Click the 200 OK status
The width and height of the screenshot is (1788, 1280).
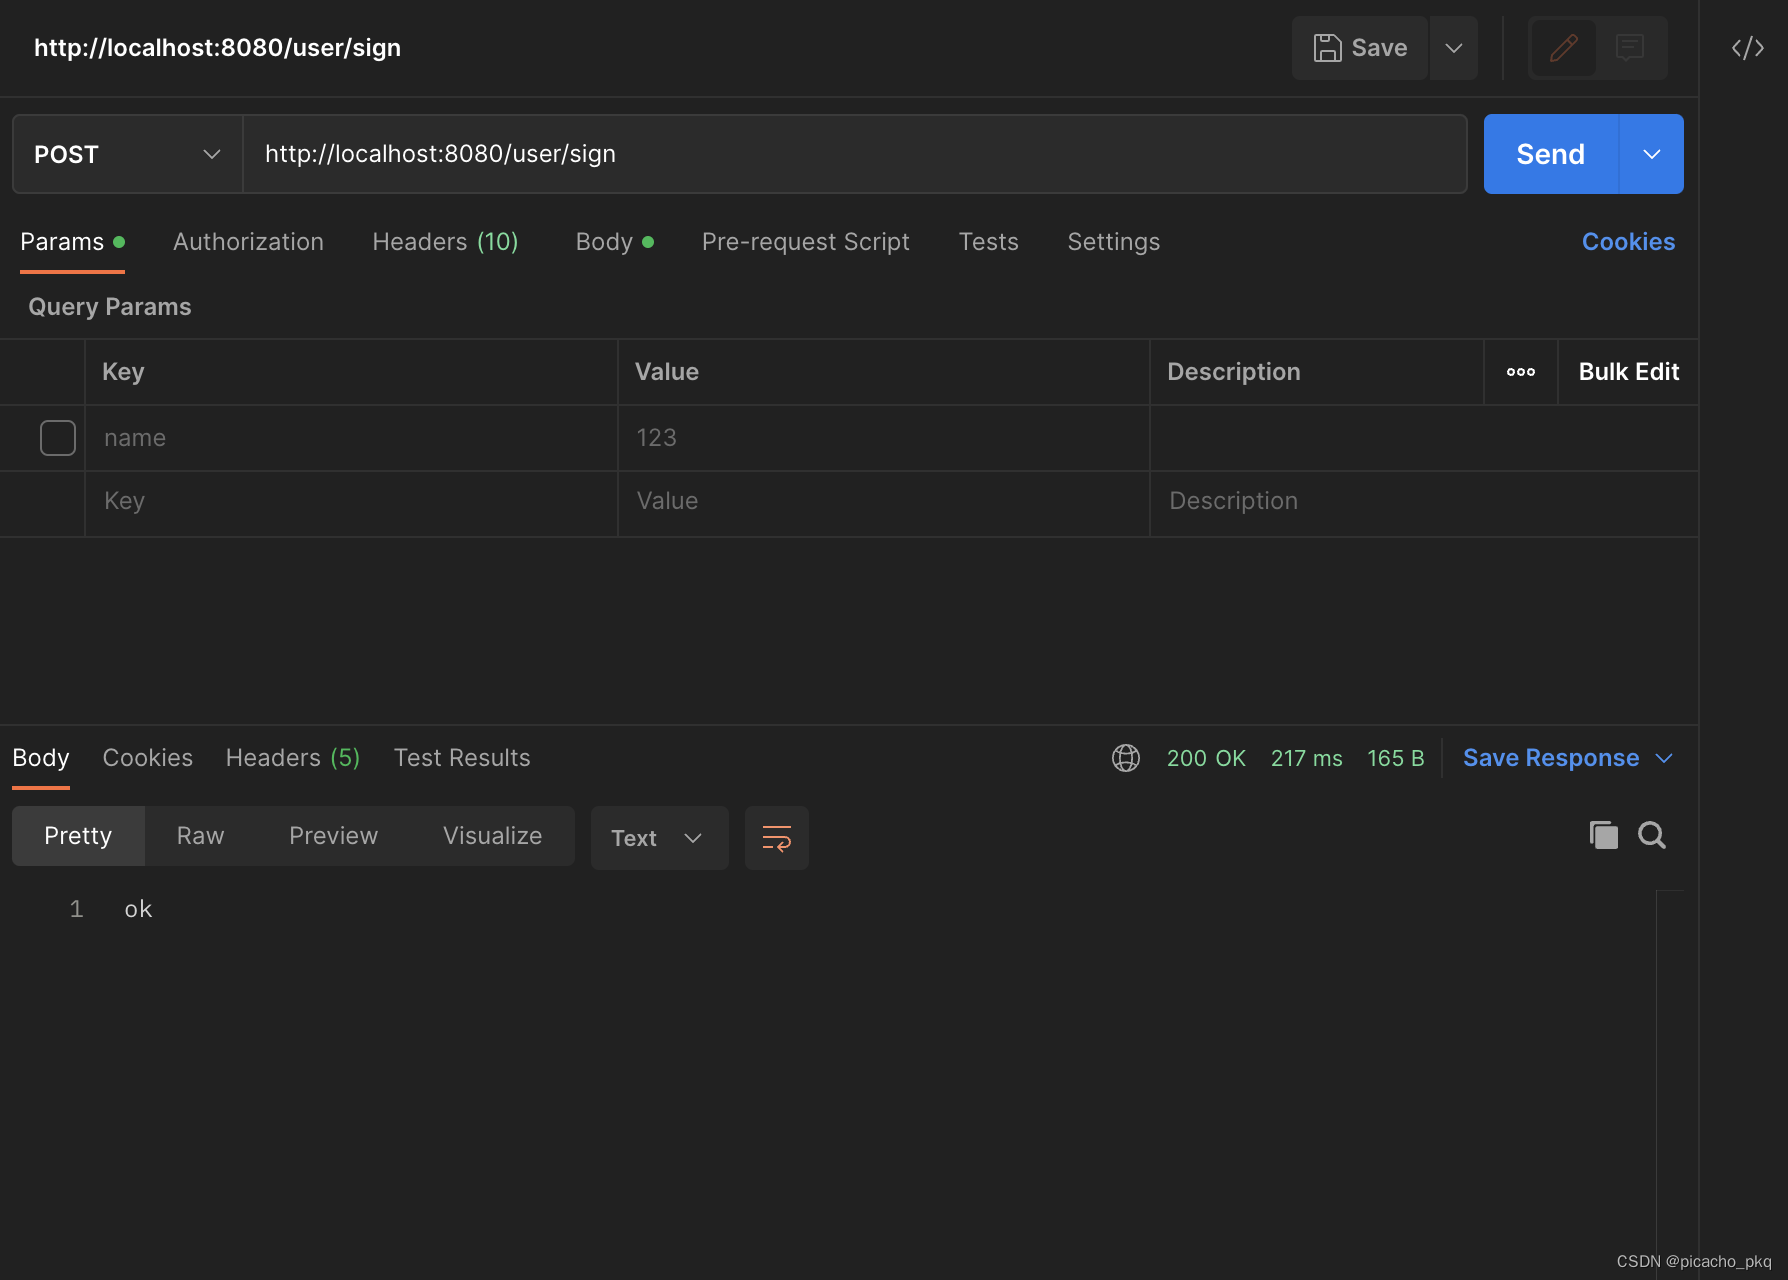[x=1206, y=758]
